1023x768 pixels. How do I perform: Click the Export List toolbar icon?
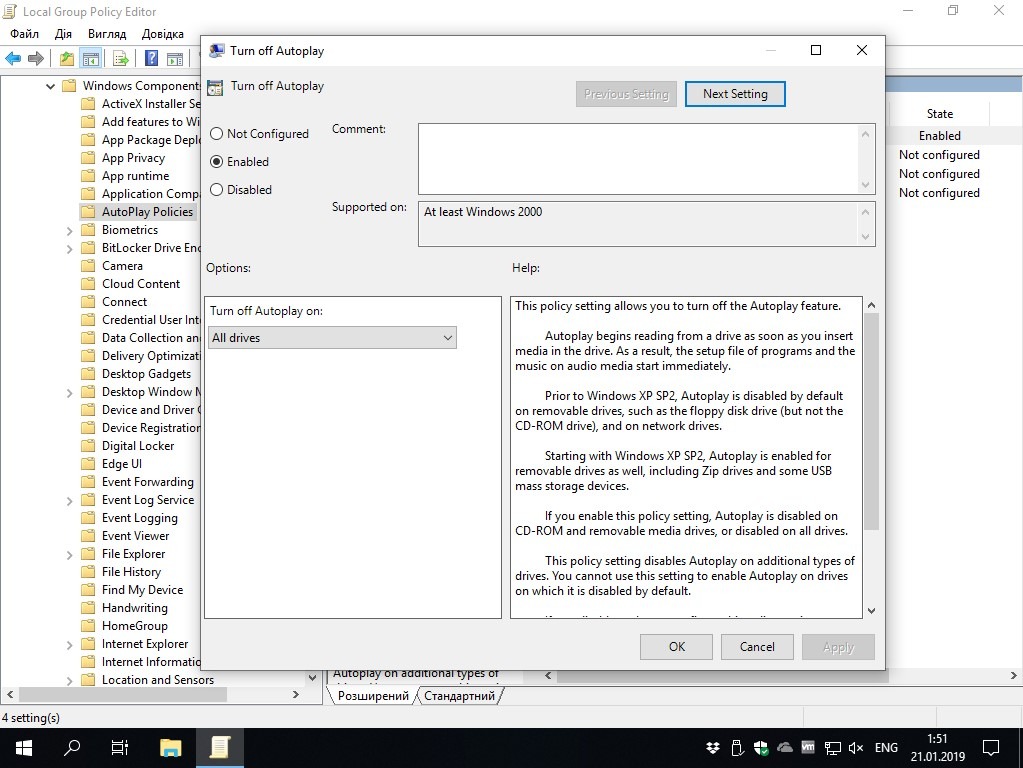(x=121, y=59)
